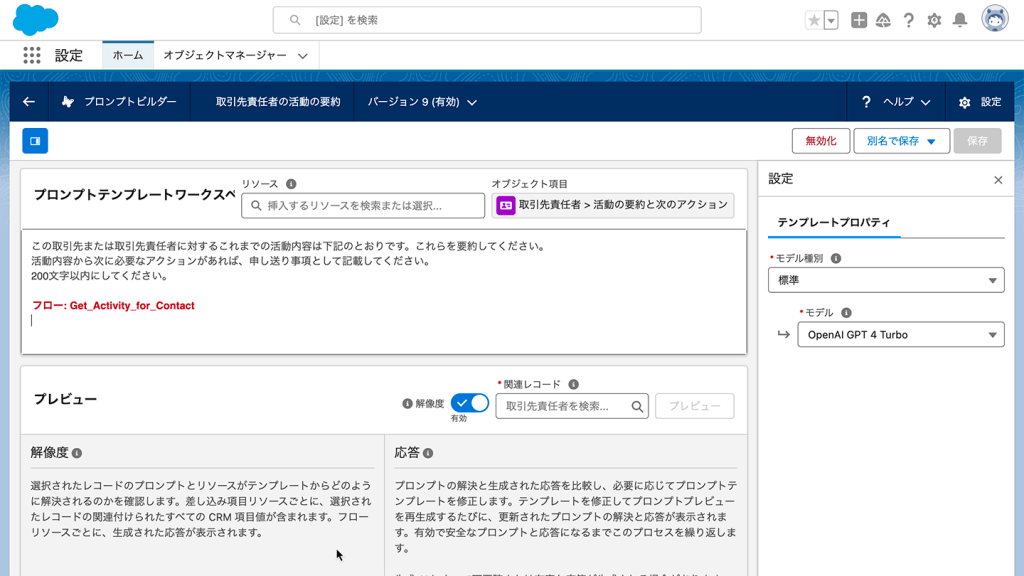Image resolution: width=1024 pixels, height=576 pixels.
Task: Click the back arrow in Prompt Builder header
Action: (x=28, y=102)
